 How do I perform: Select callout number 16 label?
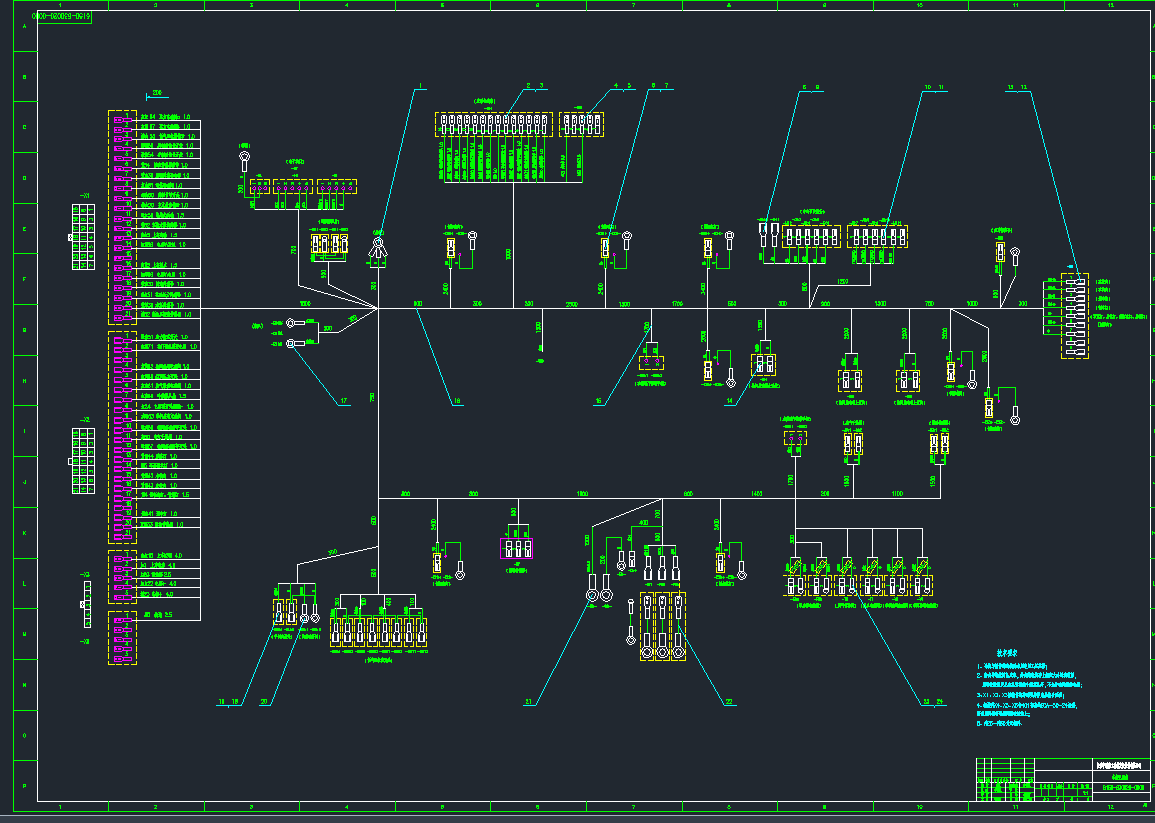point(599,402)
